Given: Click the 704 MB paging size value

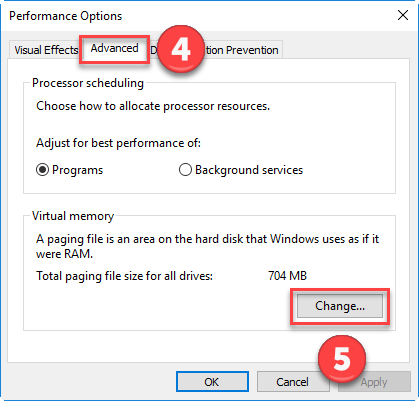Looking at the screenshot, I should click(x=287, y=276).
